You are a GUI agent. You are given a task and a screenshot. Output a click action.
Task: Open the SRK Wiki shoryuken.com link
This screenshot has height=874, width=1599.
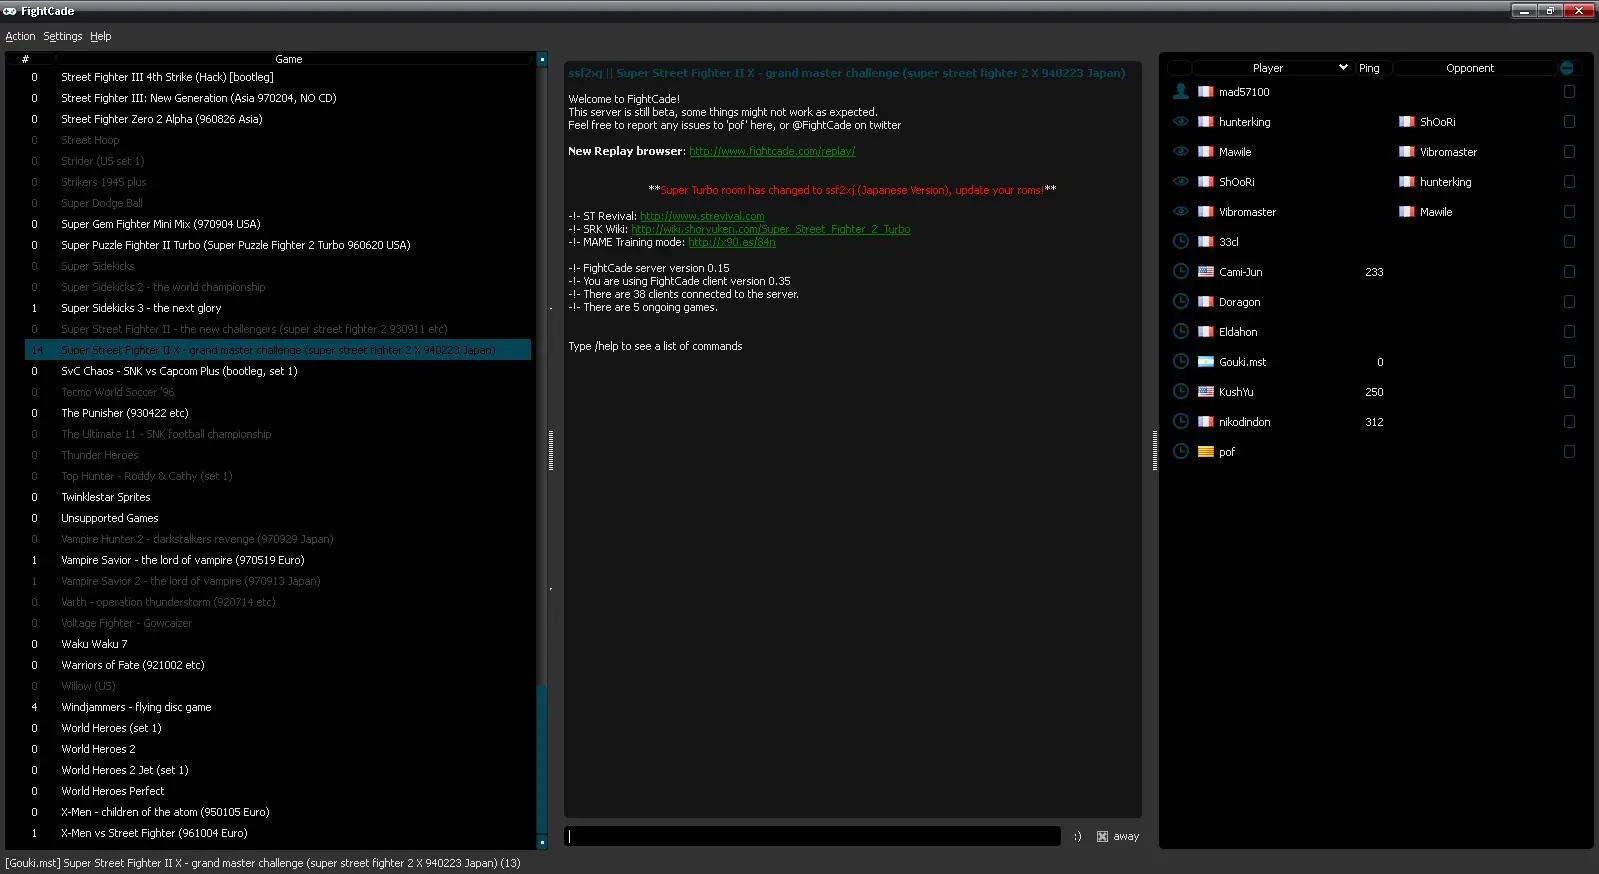pos(771,229)
